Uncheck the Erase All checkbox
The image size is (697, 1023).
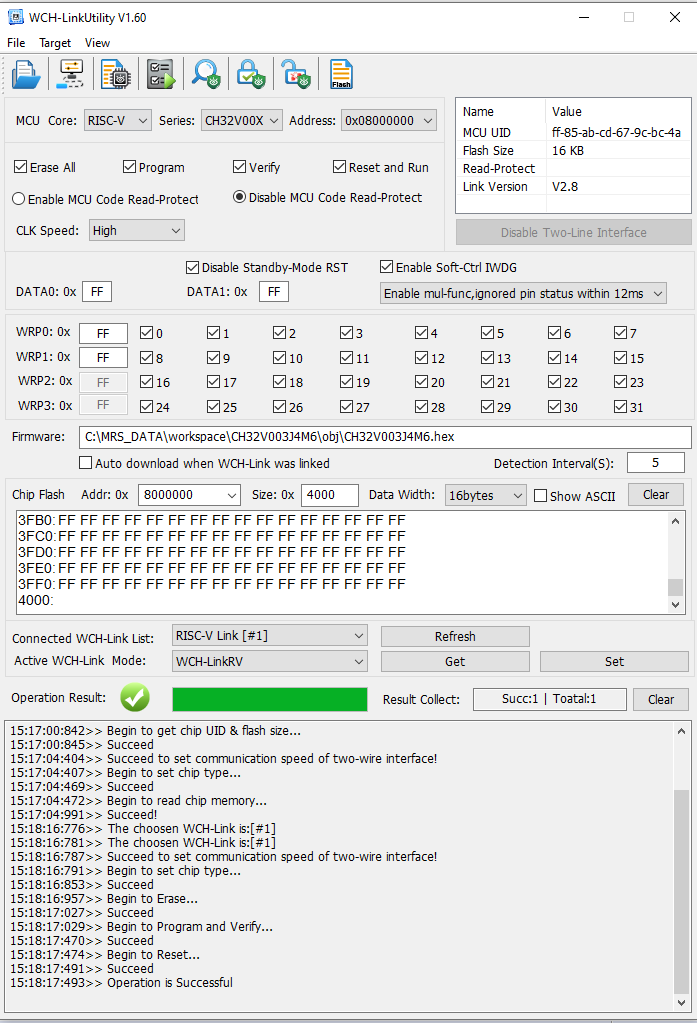tap(21, 167)
